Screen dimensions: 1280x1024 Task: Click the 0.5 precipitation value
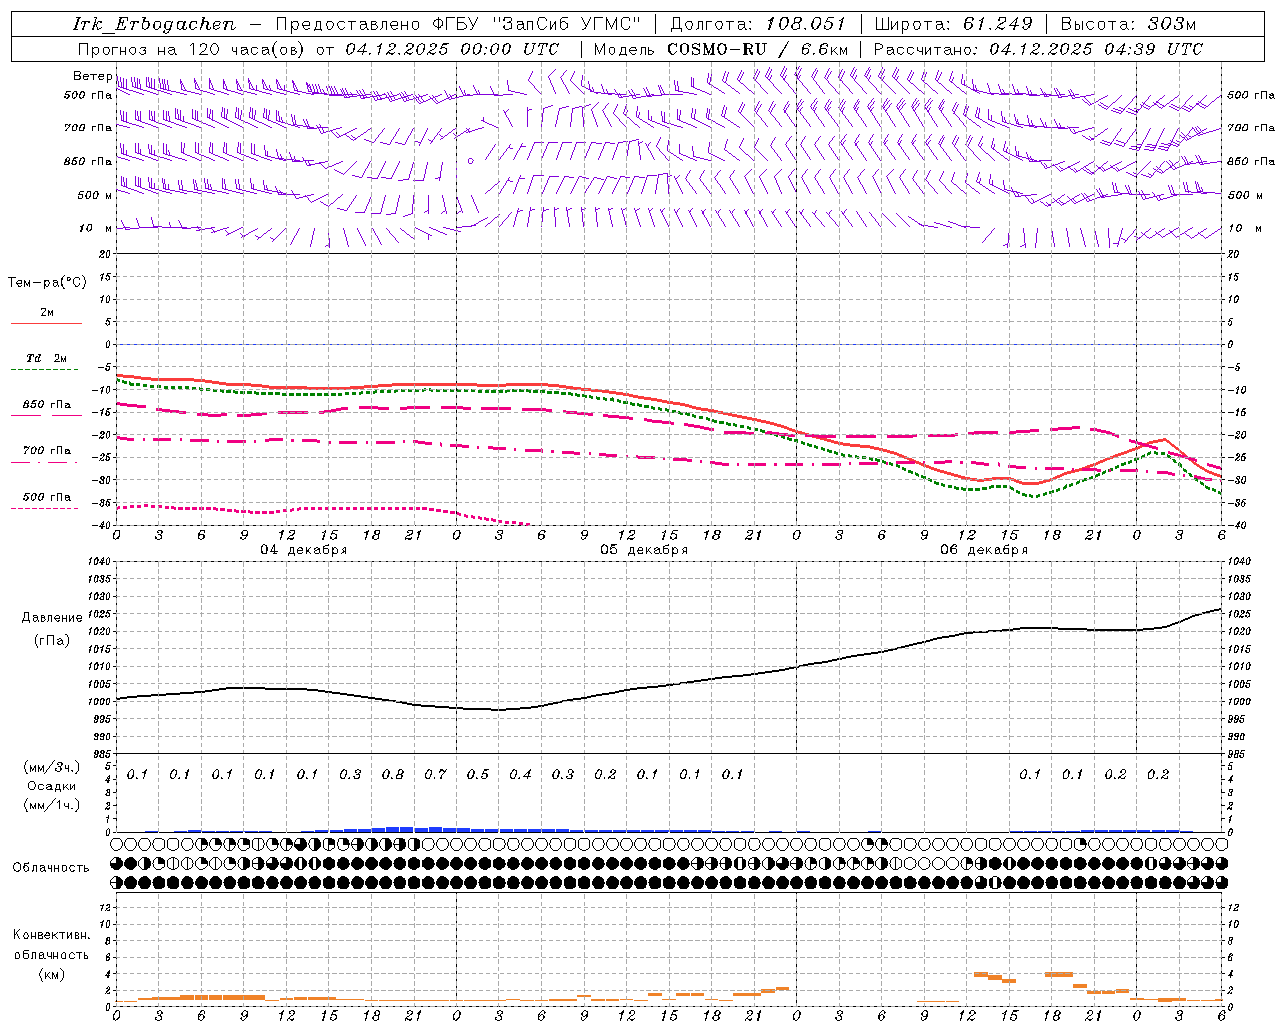[x=477, y=775]
